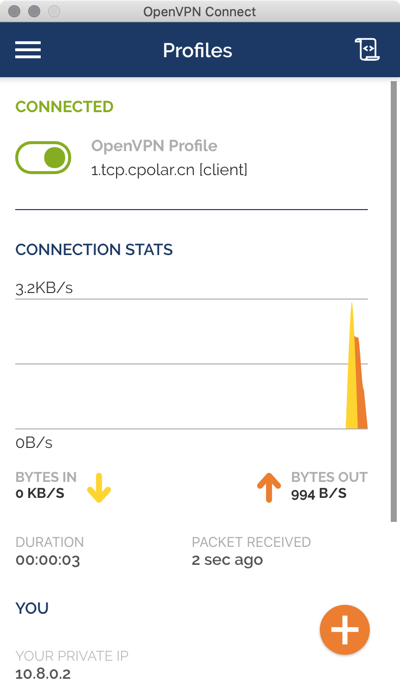Click the private IP 10.8.0.2
Viewport: 400px width, 685px height.
(43, 674)
